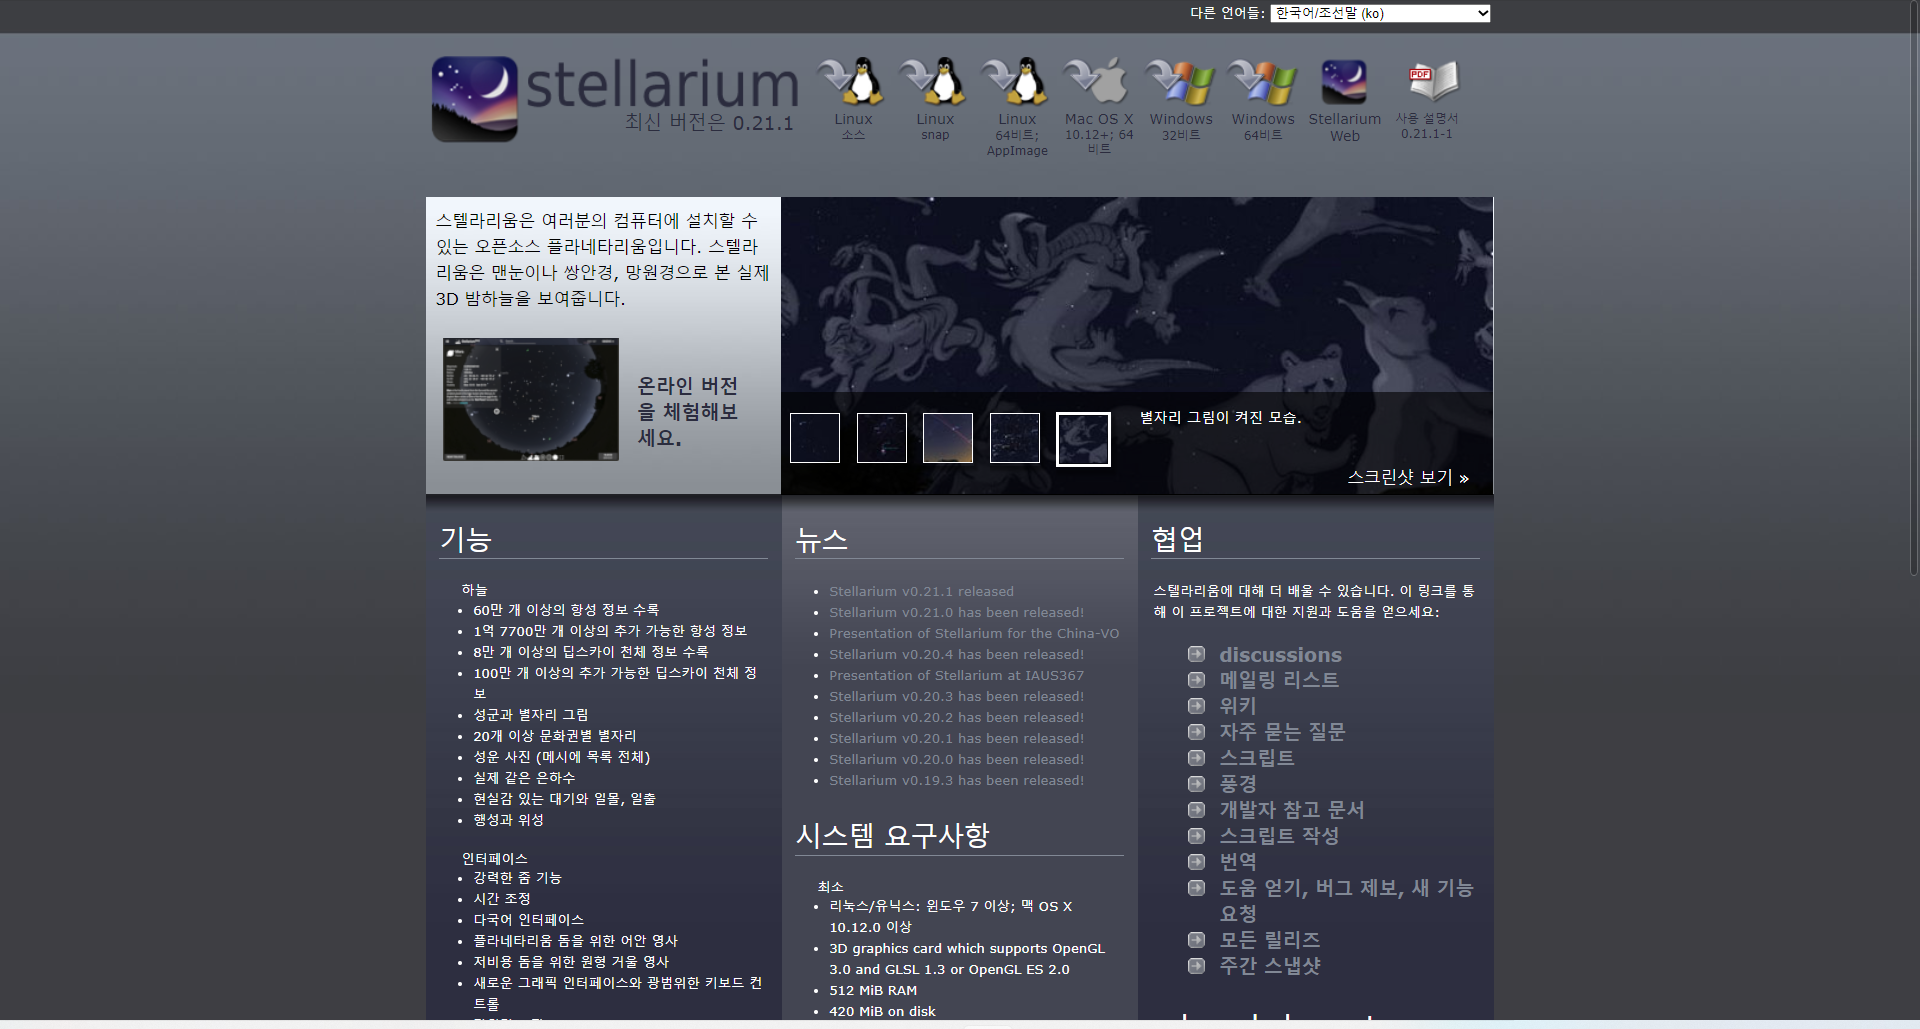Select the fifth highlighted constellation thumbnail
Image resolution: width=1920 pixels, height=1029 pixels.
coord(1083,439)
